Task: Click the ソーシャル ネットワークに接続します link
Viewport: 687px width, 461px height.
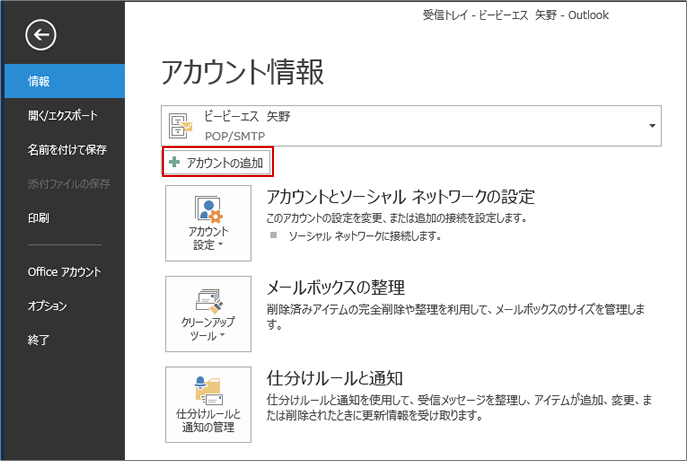Action: point(365,236)
